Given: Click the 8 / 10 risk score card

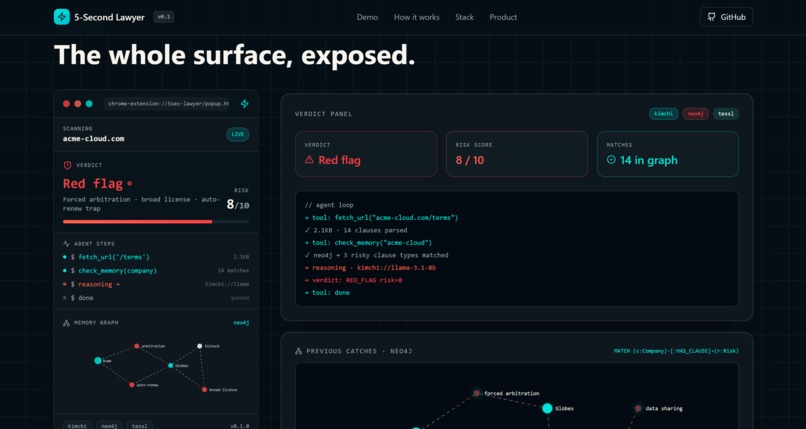Looking at the screenshot, I should (x=517, y=154).
